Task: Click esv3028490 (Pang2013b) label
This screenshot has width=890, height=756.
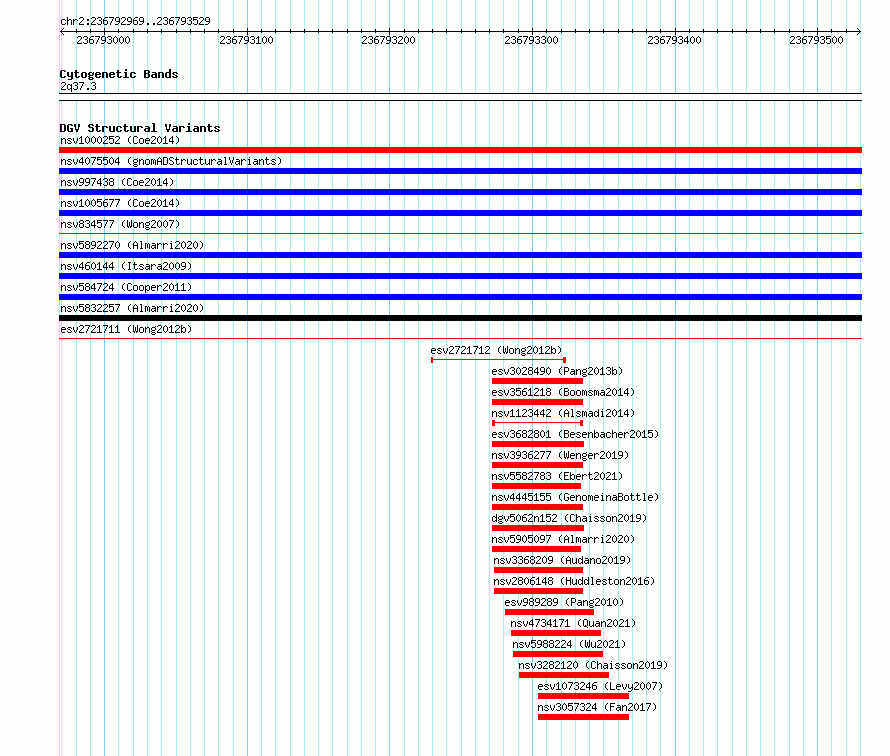Action: pyautogui.click(x=557, y=371)
